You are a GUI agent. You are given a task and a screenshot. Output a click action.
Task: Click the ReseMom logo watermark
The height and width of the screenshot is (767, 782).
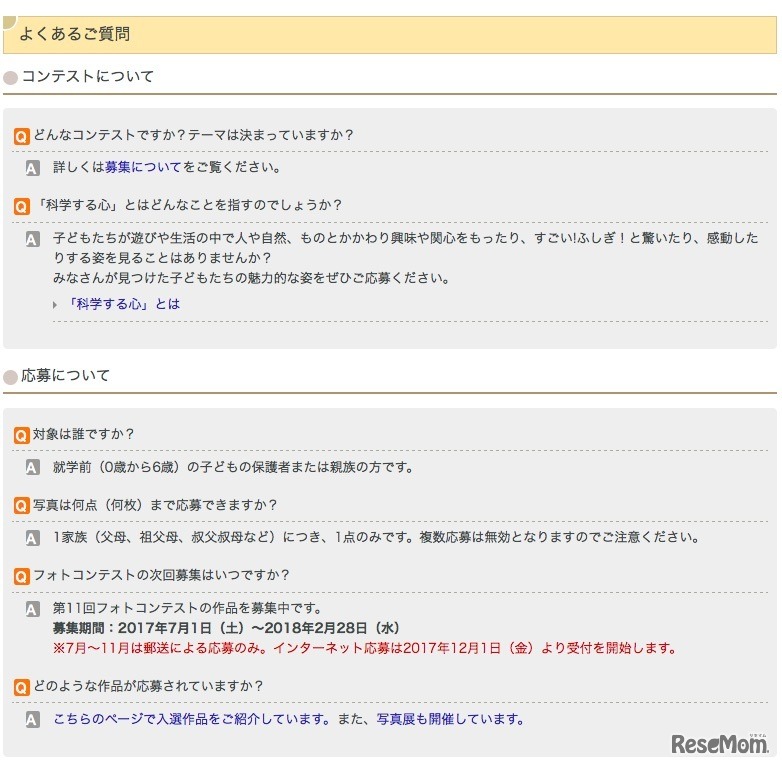tap(719, 744)
